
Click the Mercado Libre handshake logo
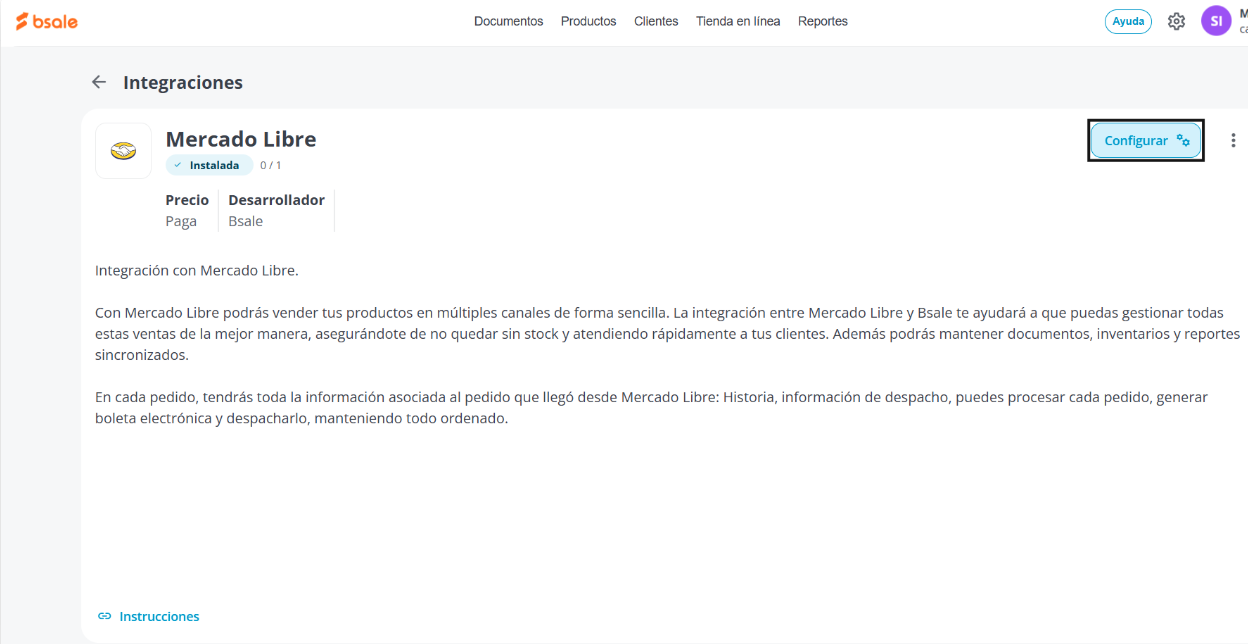click(123, 151)
